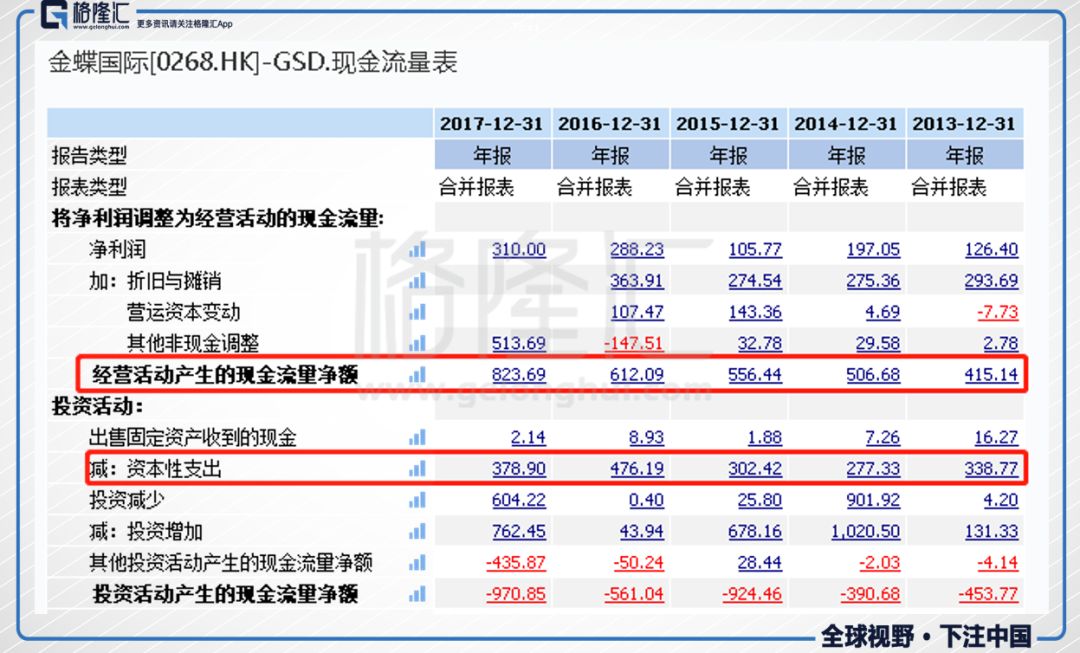
Task: Click depreciation value 293.69
Action: [x=992, y=280]
